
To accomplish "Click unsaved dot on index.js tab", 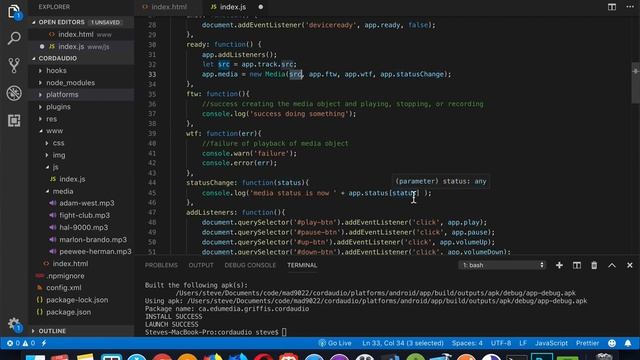I will 260,7.
